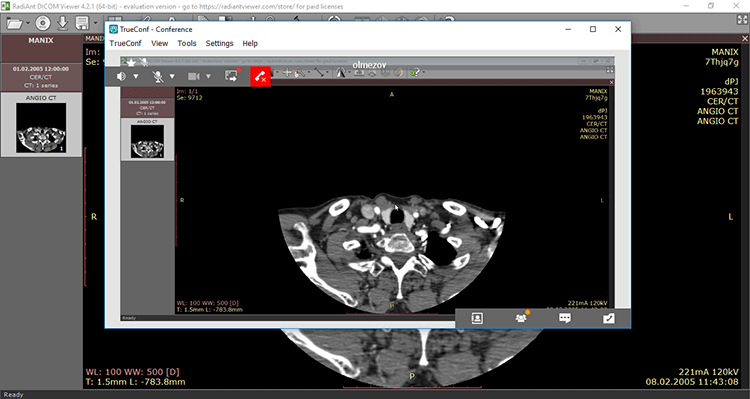
Task: Click '08.02.2005 11:43:08' timestamp in RadiAnt
Action: pos(692,382)
